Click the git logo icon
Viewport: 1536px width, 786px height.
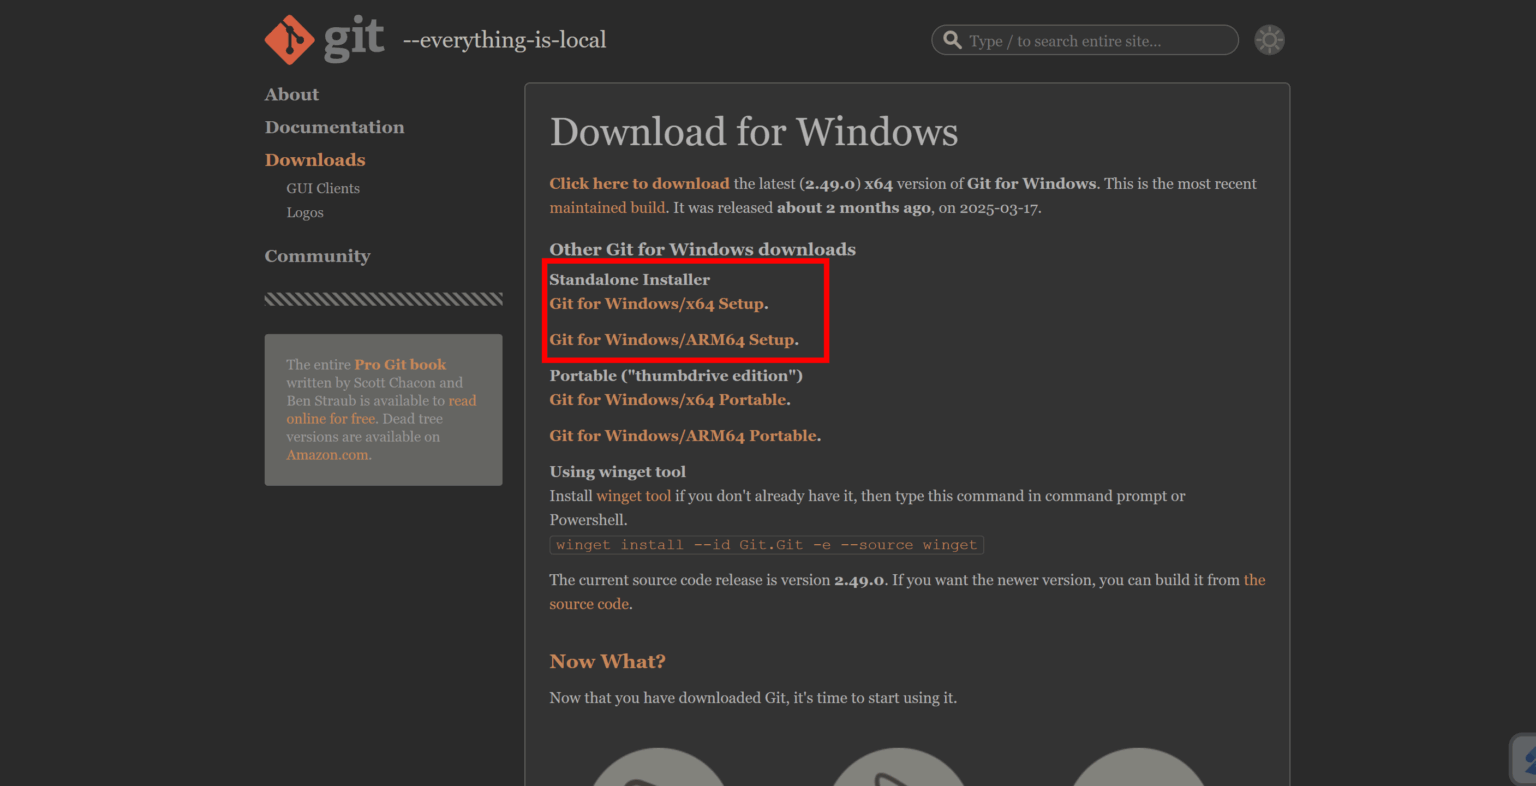click(289, 40)
